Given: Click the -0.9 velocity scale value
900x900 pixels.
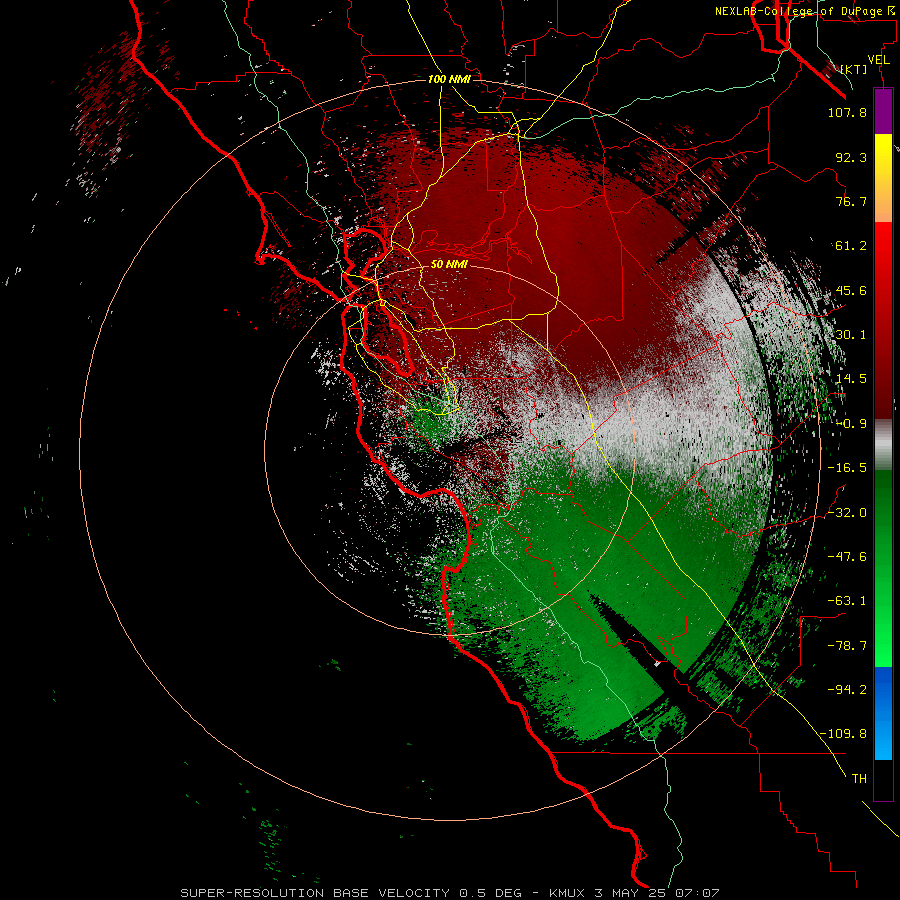Looking at the screenshot, I should [851, 424].
